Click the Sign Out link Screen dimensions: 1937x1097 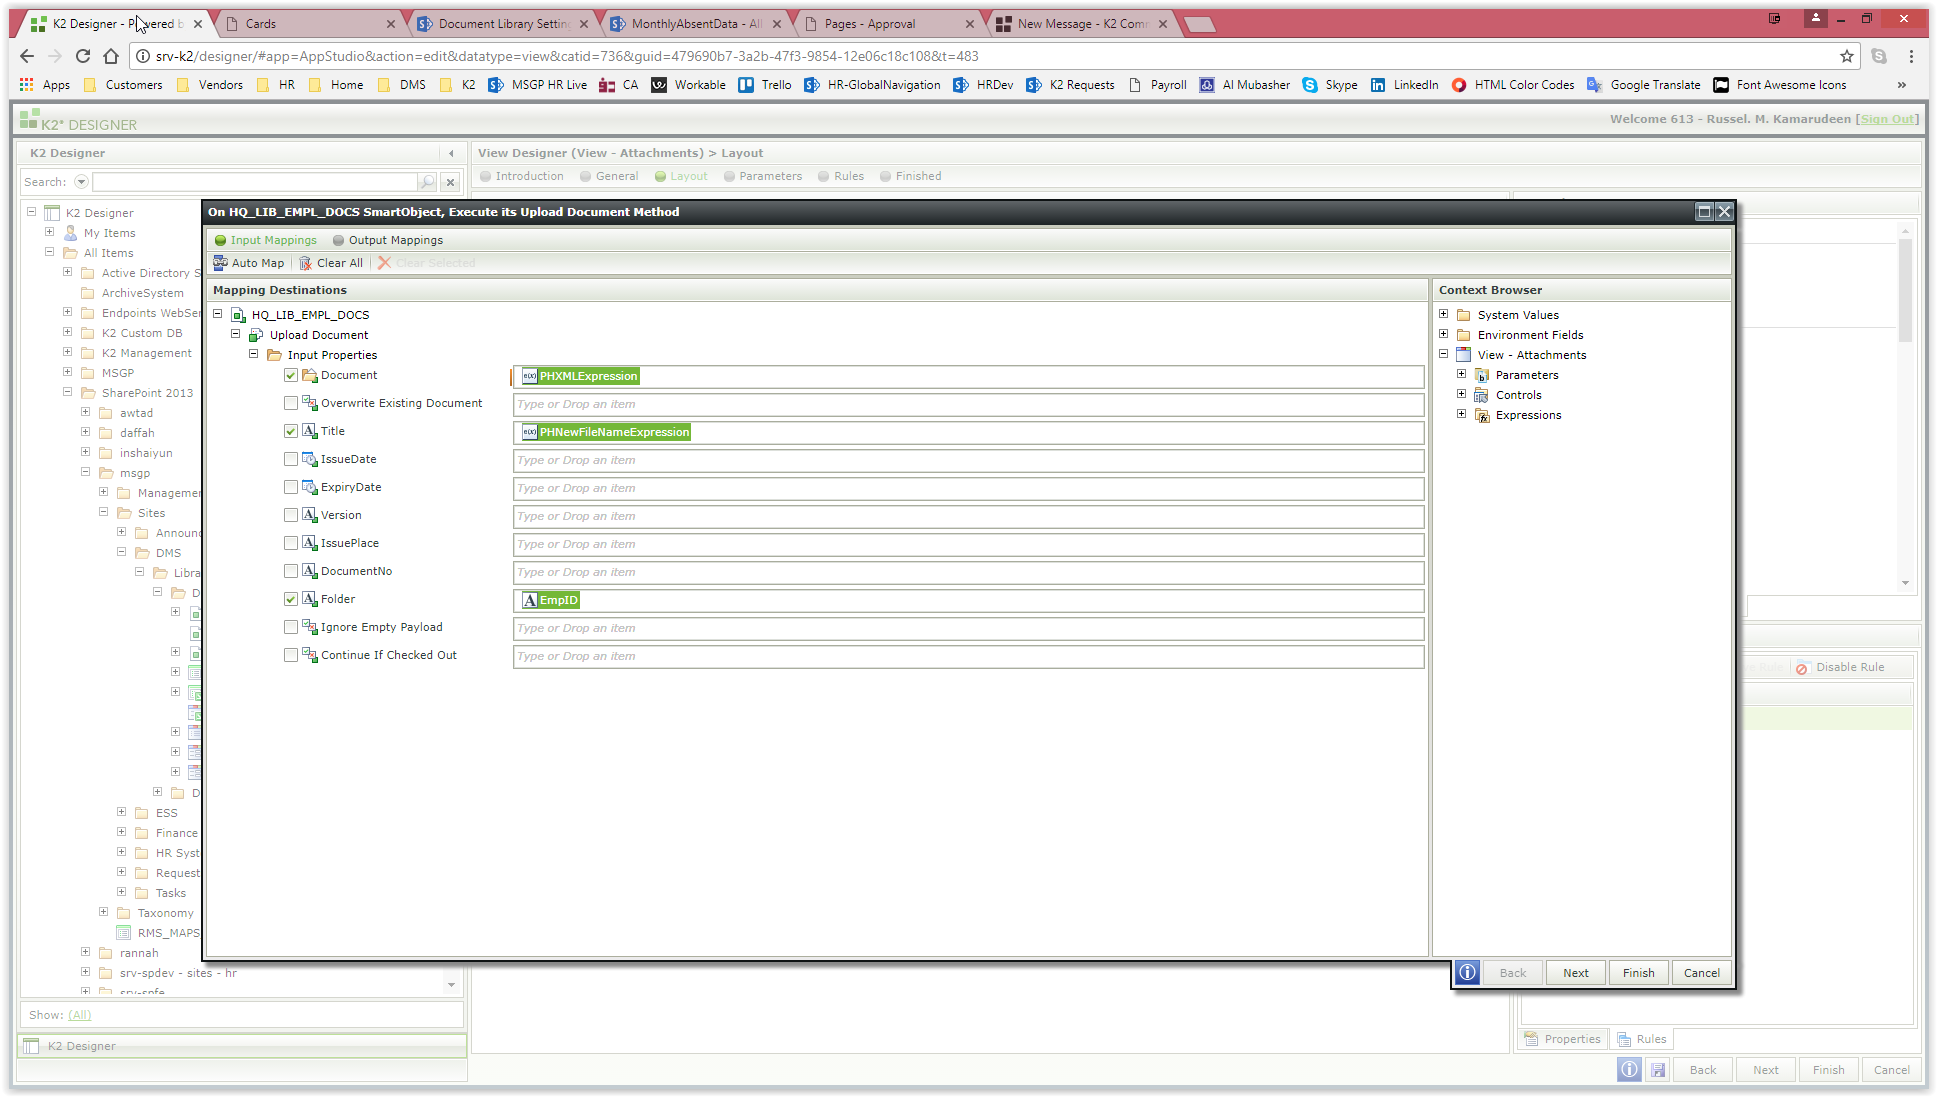[1888, 119]
